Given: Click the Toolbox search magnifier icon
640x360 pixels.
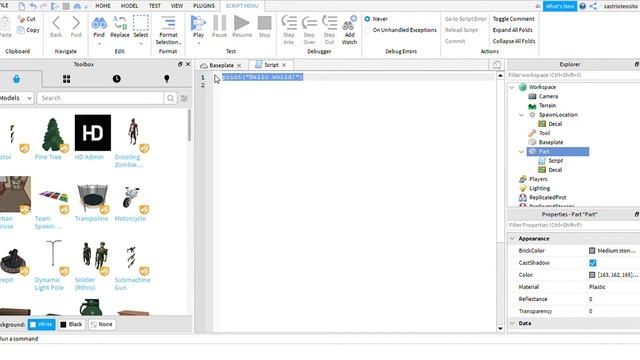Looking at the screenshot, I should [171, 98].
